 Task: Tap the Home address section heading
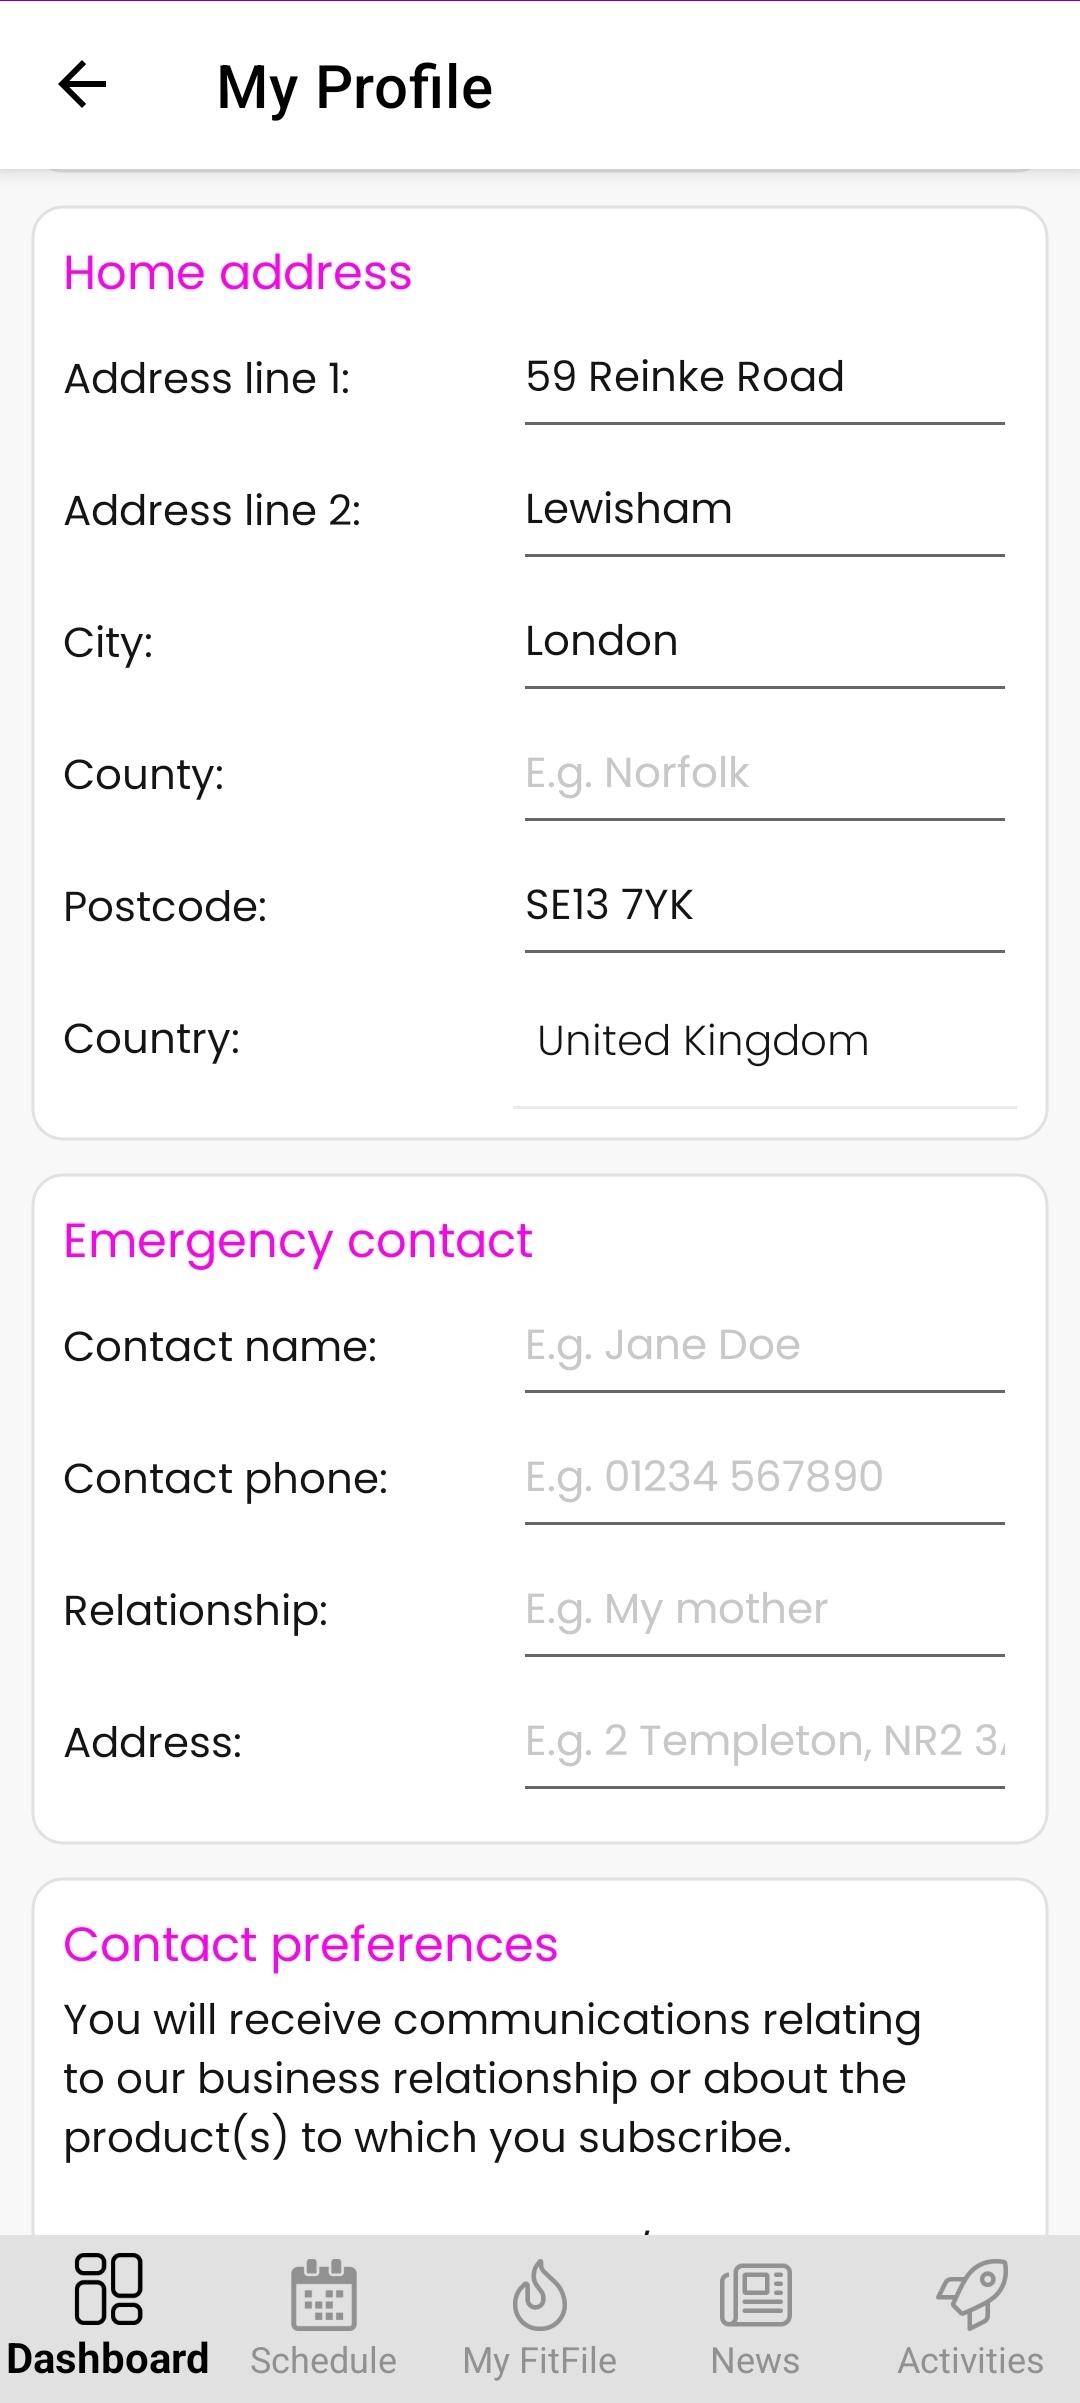238,273
